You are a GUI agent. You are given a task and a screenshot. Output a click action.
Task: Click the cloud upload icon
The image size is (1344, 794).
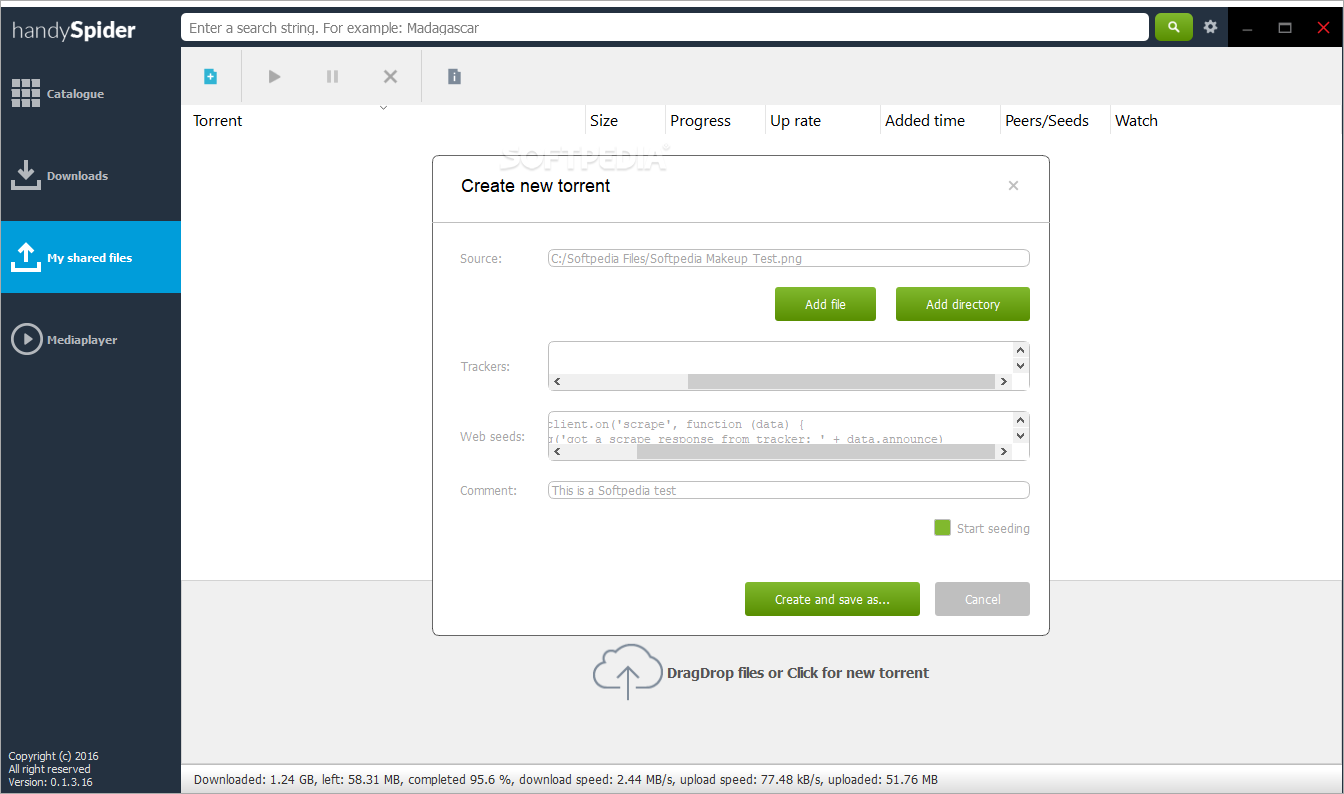[x=628, y=672]
